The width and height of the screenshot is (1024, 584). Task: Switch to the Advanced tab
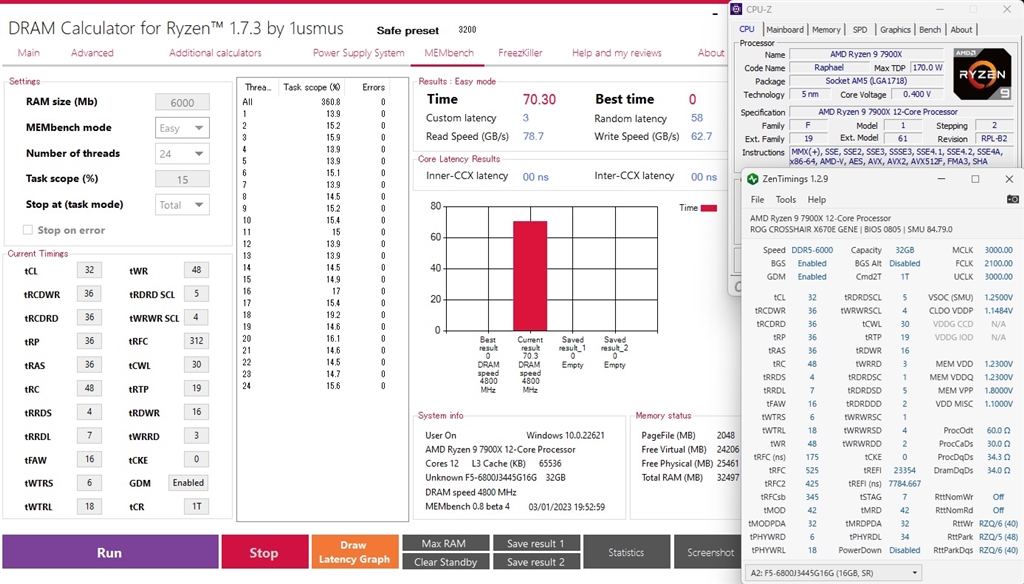(92, 53)
